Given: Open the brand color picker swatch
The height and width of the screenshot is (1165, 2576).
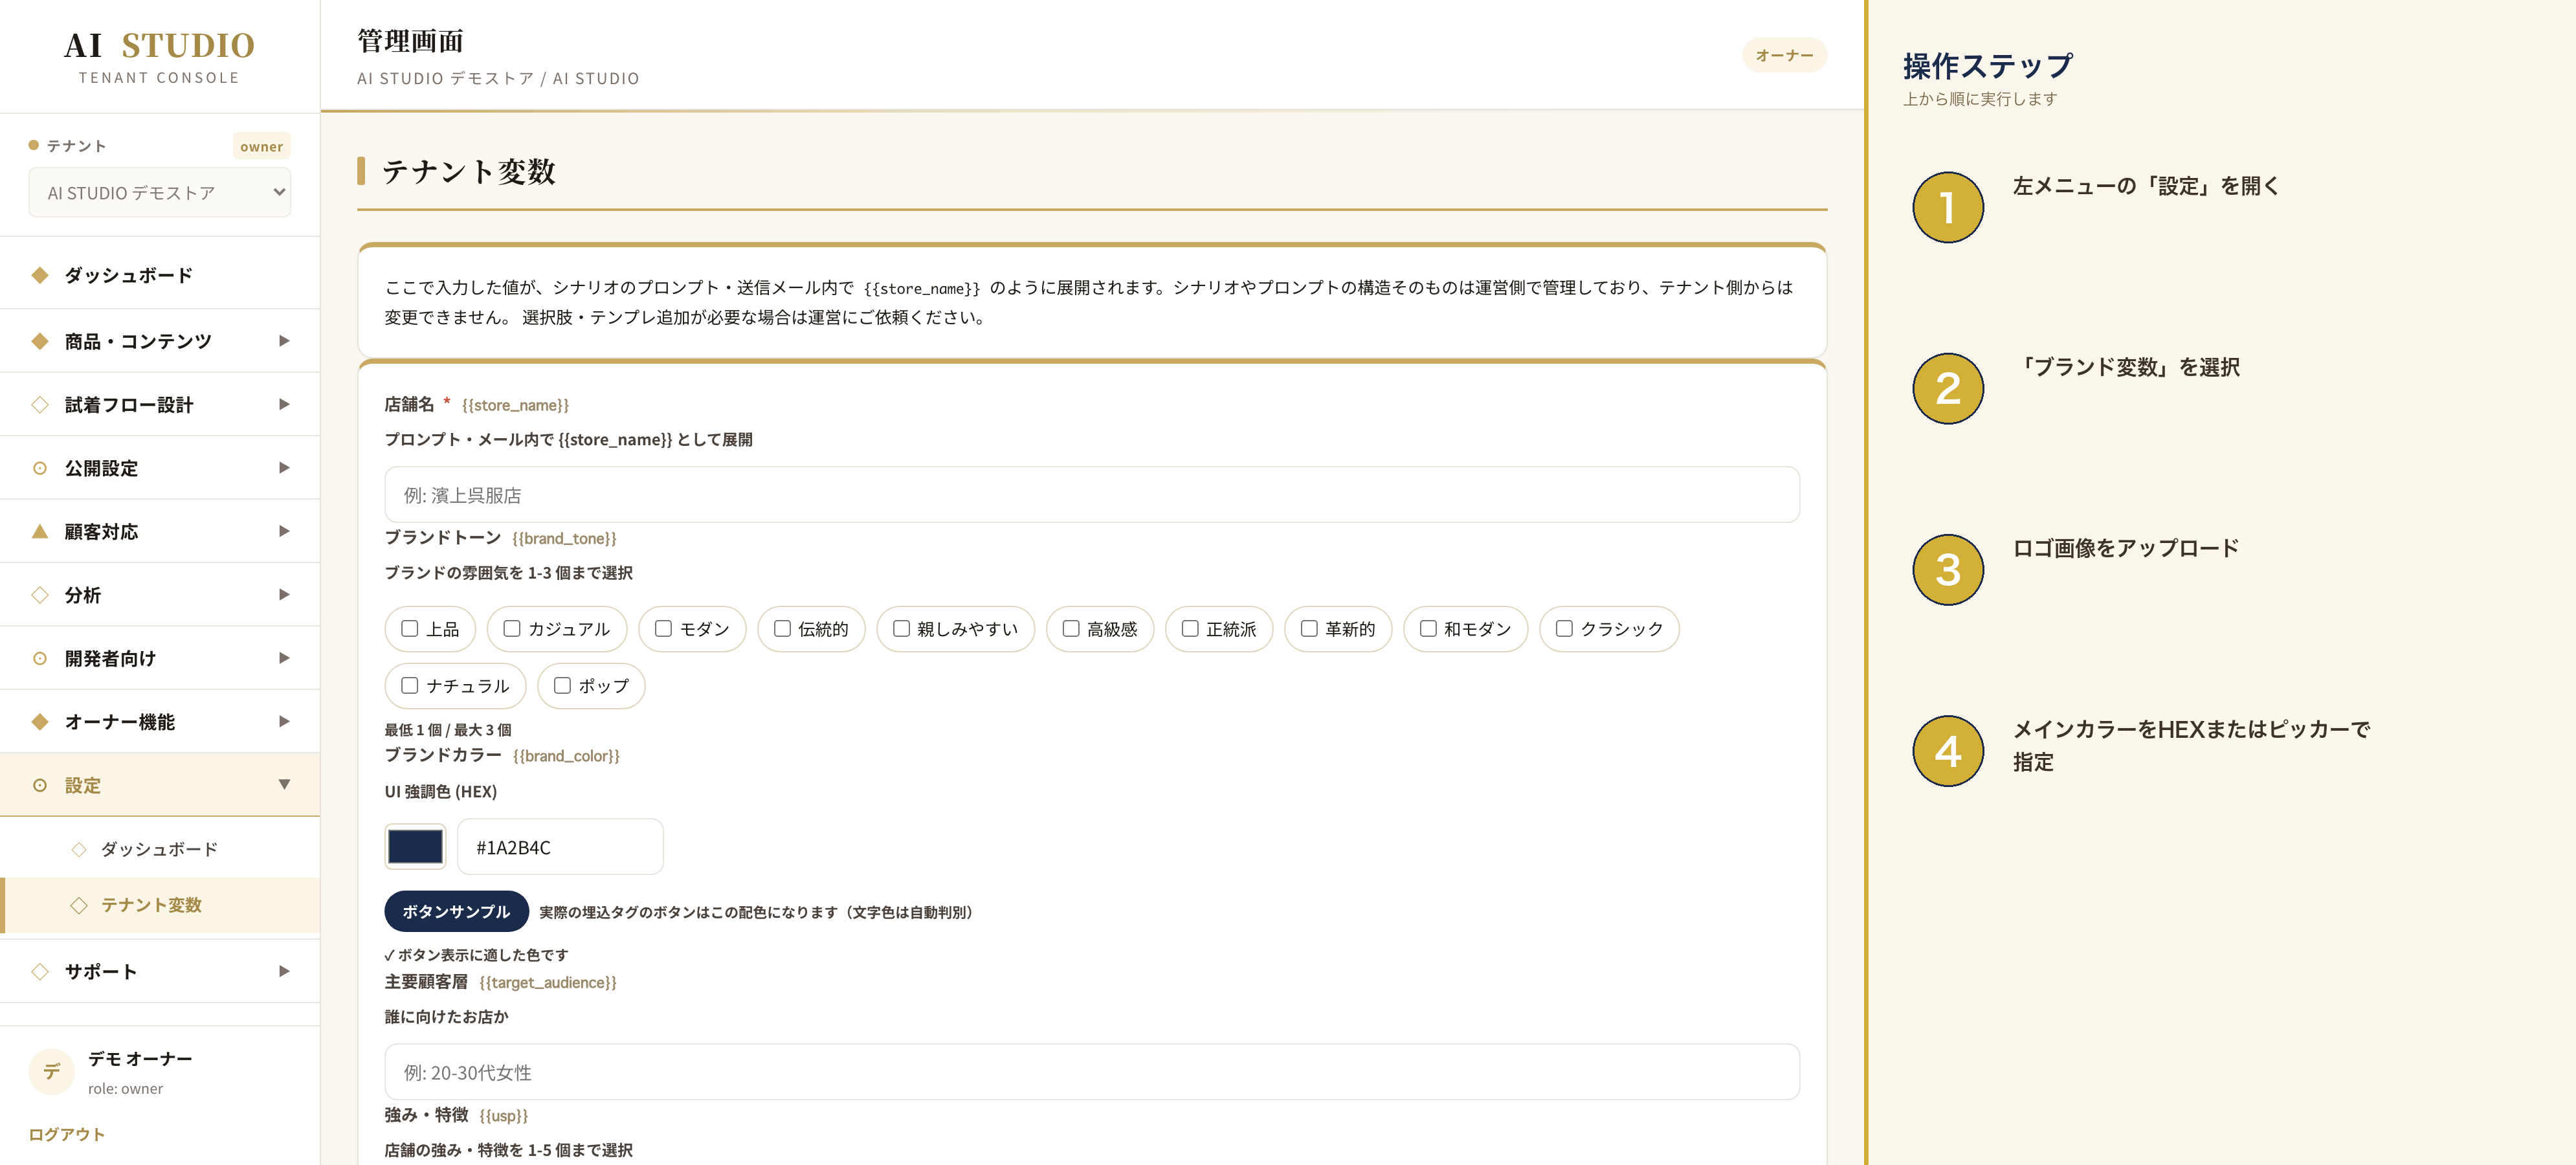Looking at the screenshot, I should 415,847.
